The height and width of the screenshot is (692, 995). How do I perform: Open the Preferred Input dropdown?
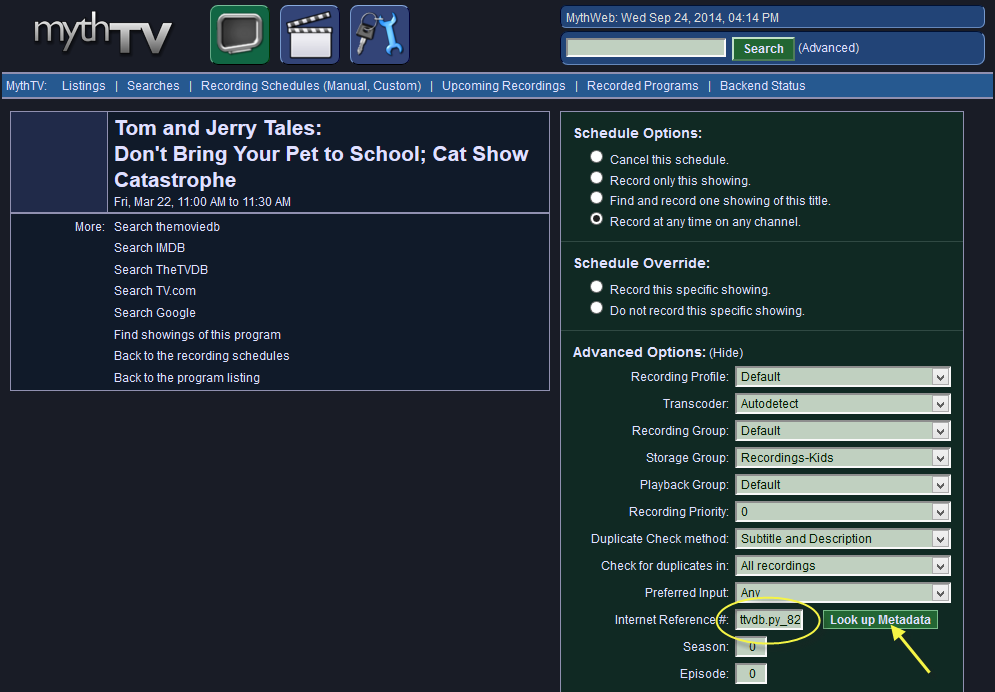[x=843, y=592]
